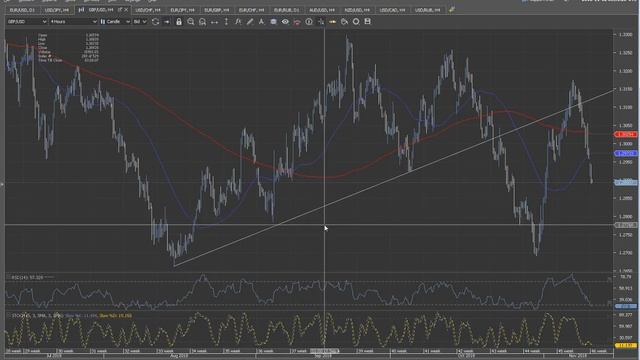
Task: Open the EUR/CHF chart tab
Action: click(251, 9)
